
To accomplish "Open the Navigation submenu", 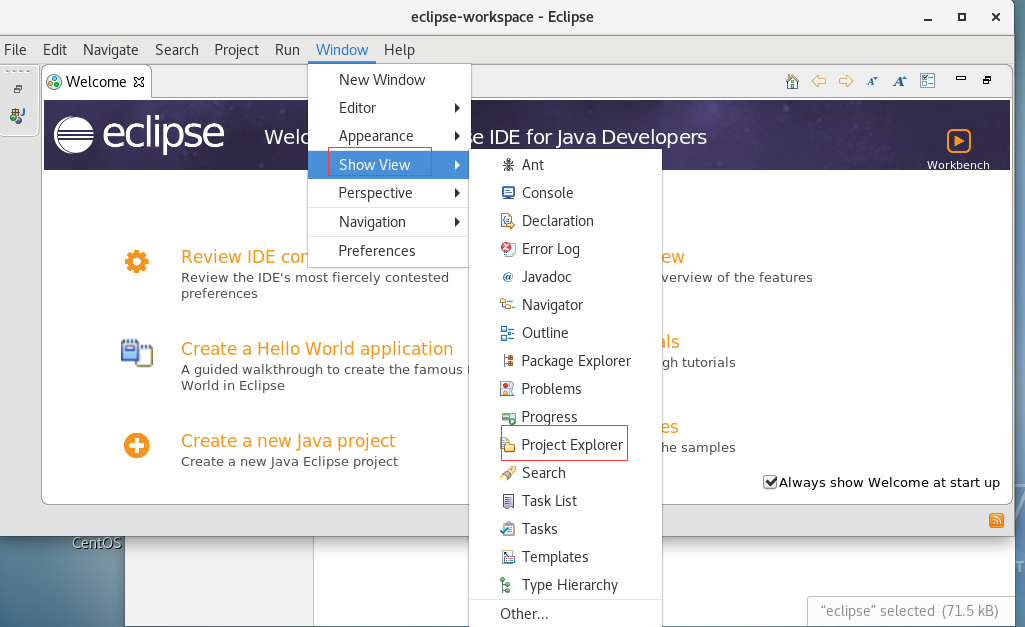I will [x=390, y=222].
